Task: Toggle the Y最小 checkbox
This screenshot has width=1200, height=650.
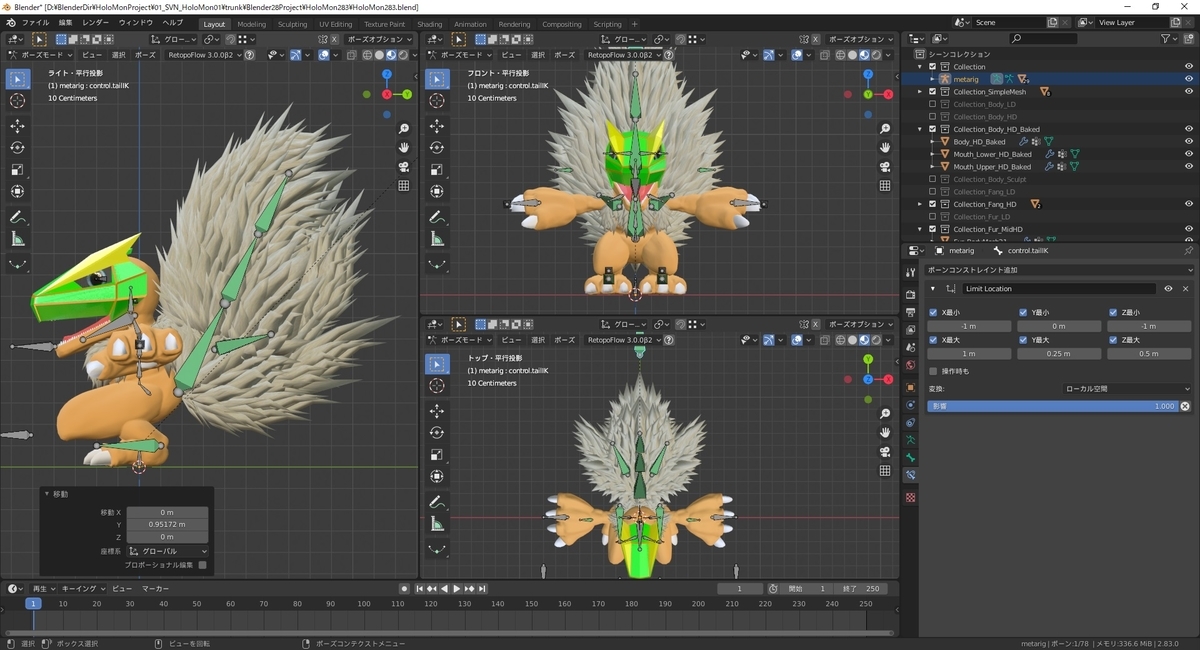Action: [x=1023, y=313]
